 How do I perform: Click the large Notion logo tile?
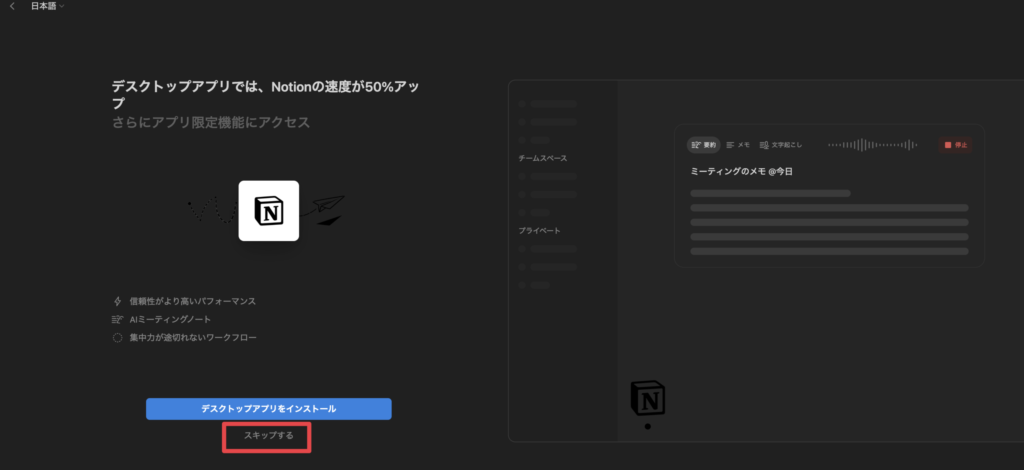[268, 211]
